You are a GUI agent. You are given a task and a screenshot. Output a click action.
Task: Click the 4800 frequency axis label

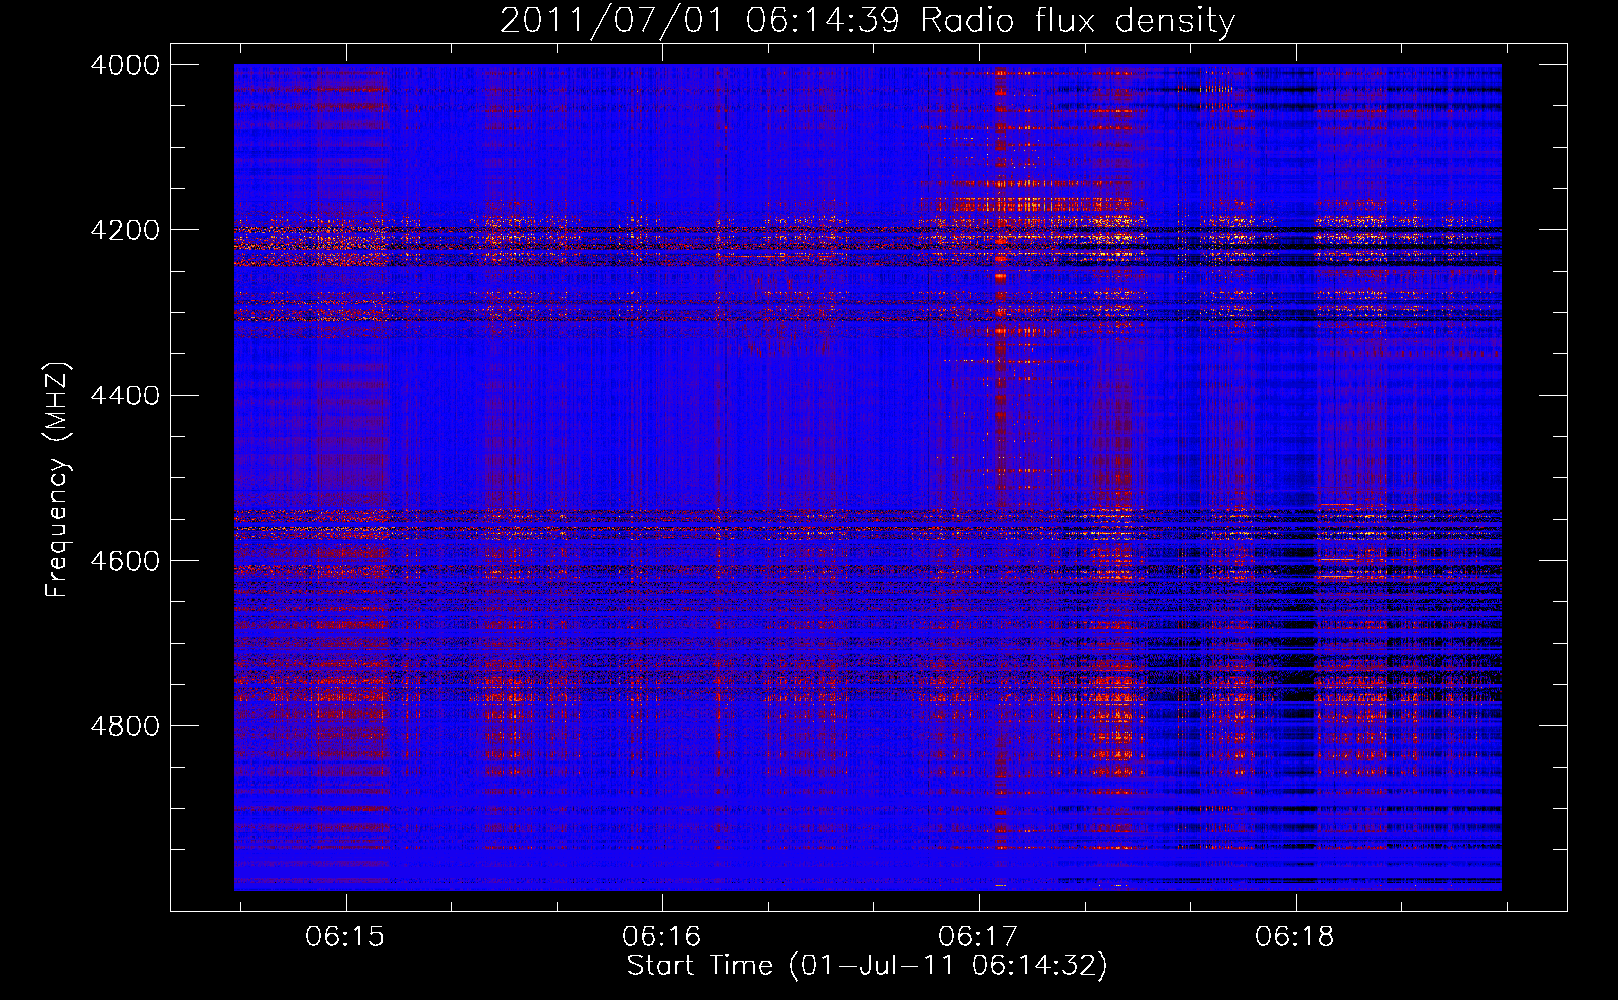(x=125, y=726)
